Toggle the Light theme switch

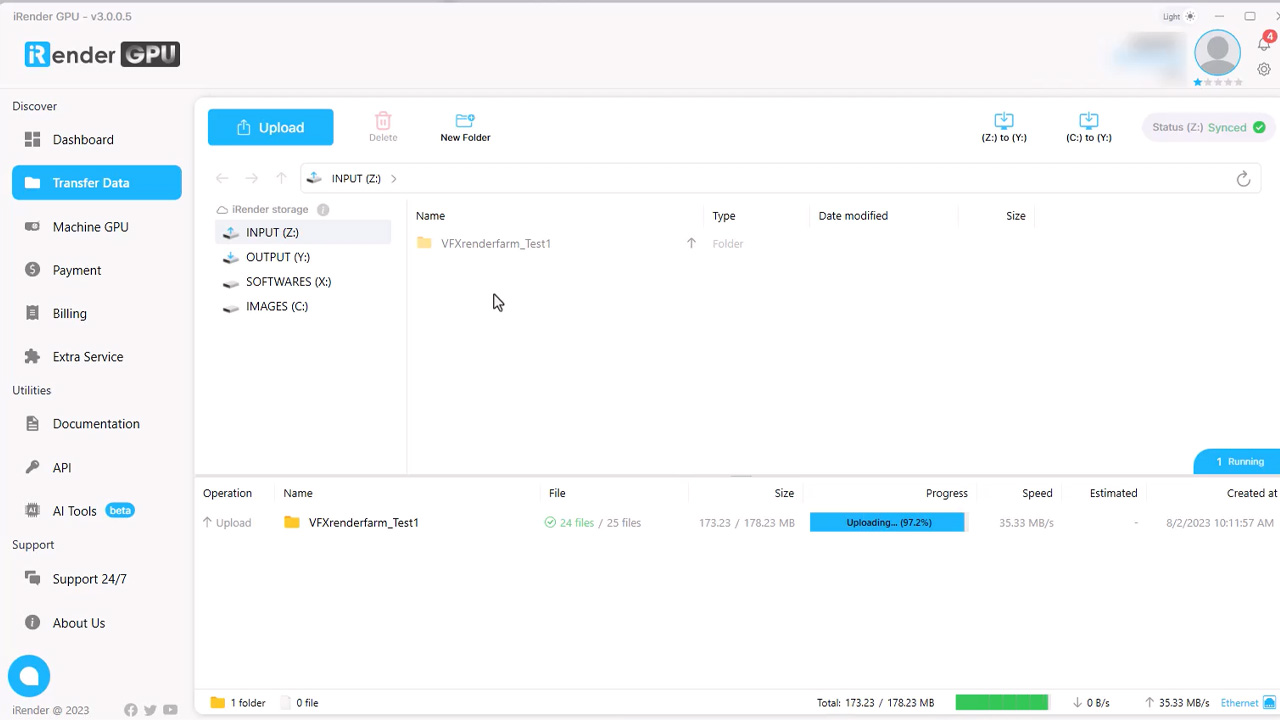(x=1178, y=17)
